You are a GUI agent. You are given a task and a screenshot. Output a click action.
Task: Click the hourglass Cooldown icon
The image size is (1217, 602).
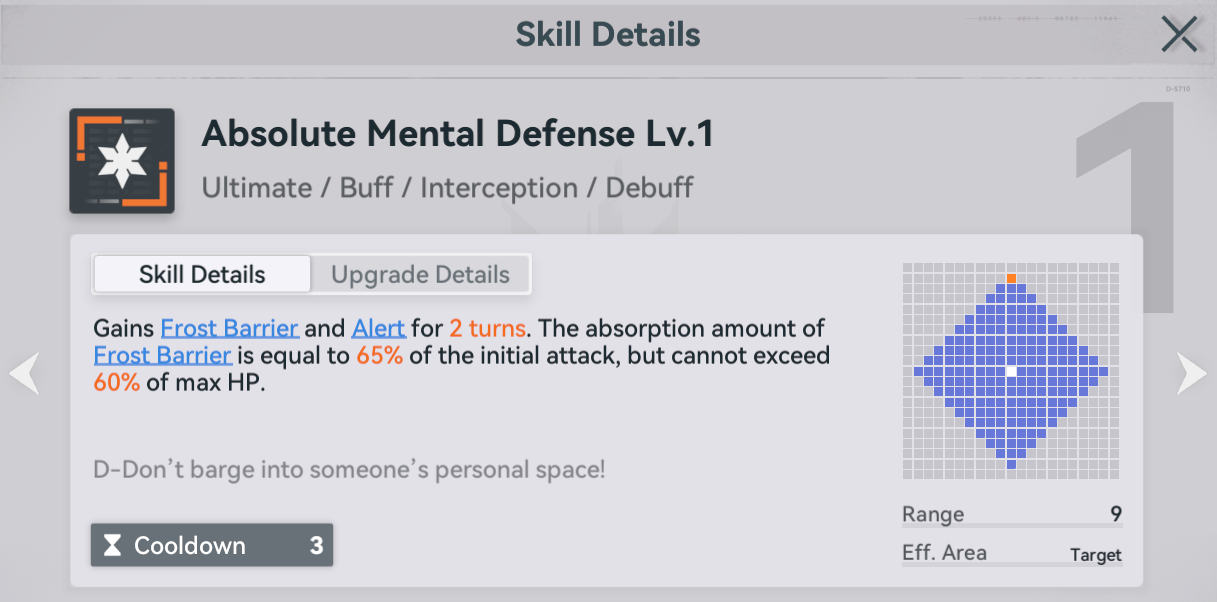[x=113, y=546]
